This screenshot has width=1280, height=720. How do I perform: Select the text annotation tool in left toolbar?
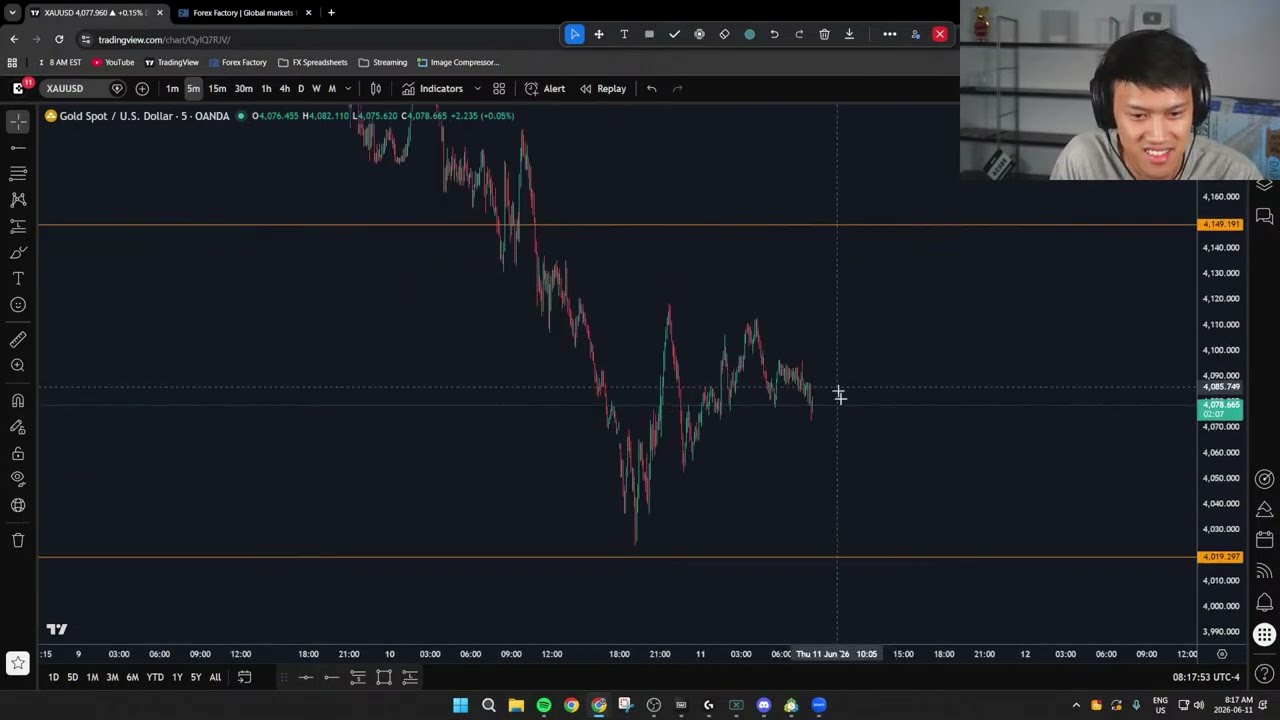click(x=18, y=278)
